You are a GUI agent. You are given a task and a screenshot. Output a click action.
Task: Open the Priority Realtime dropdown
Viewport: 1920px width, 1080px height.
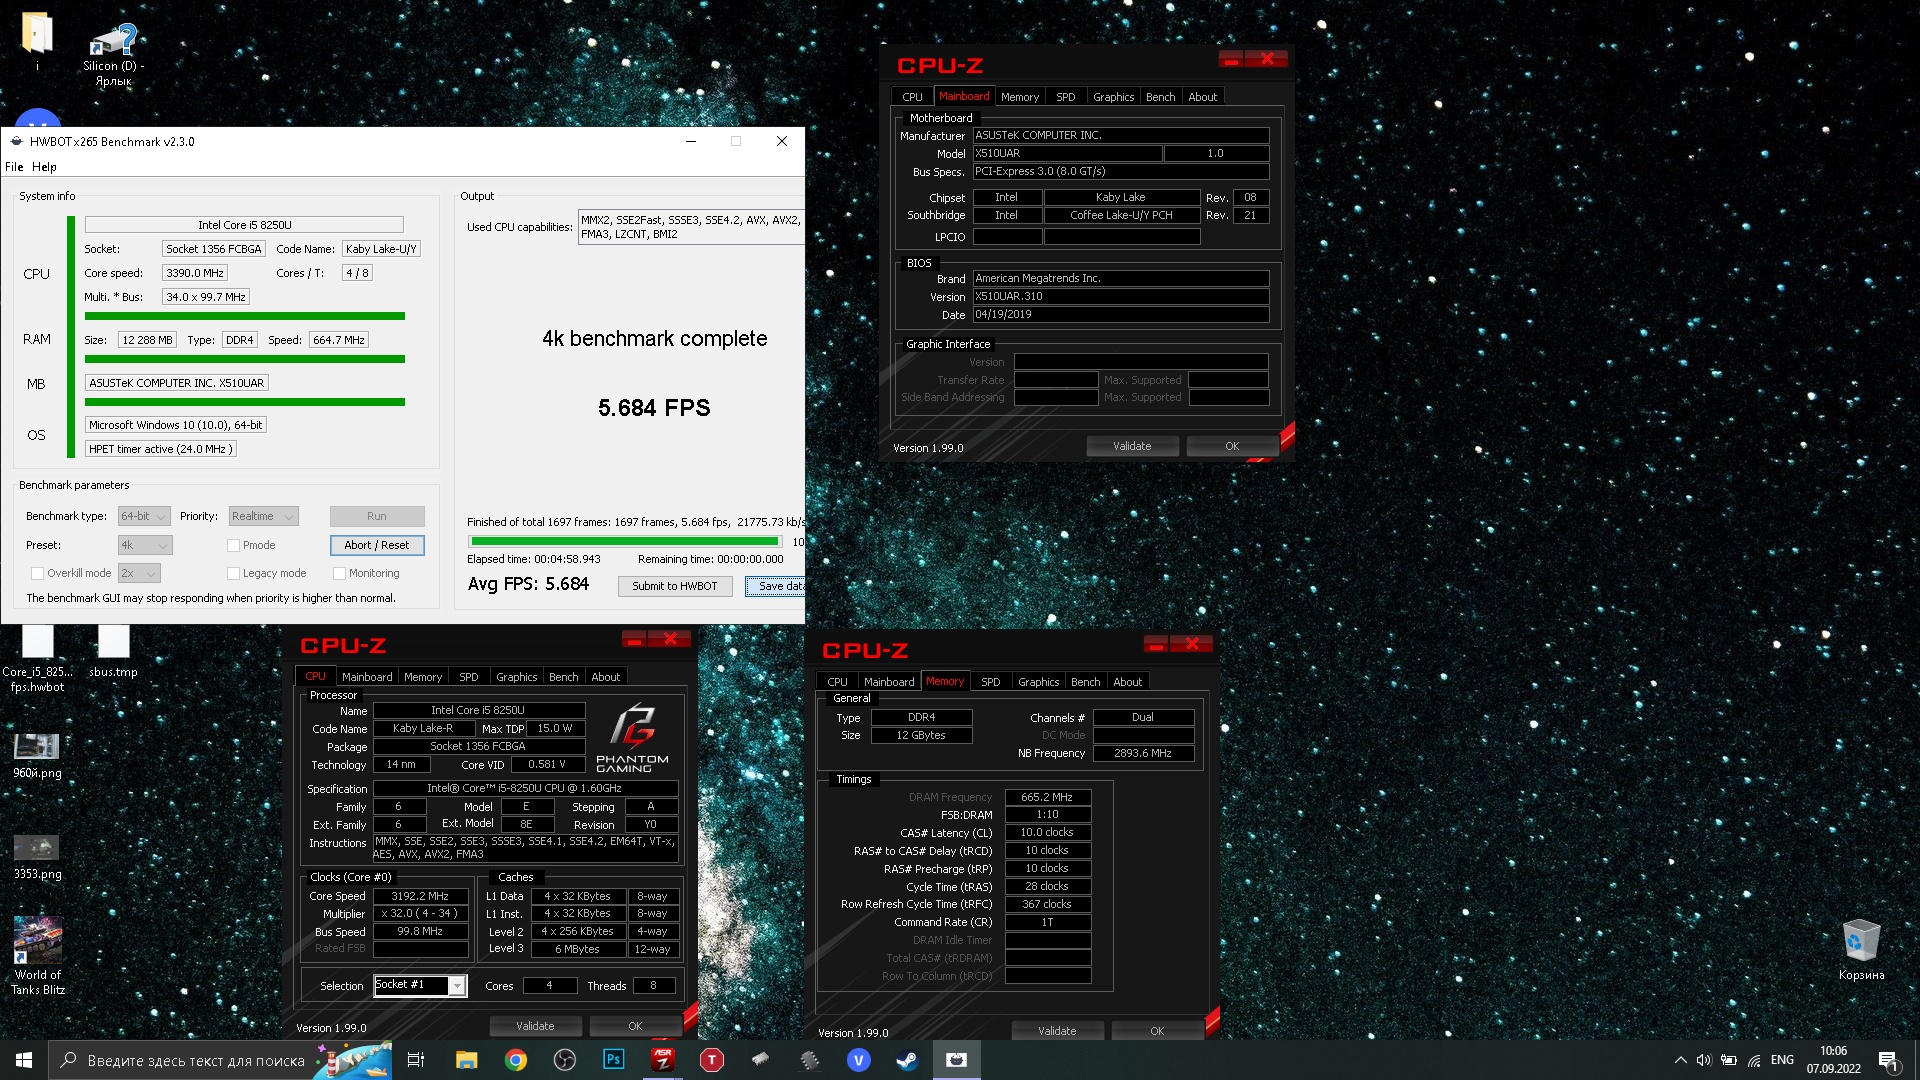click(x=264, y=516)
